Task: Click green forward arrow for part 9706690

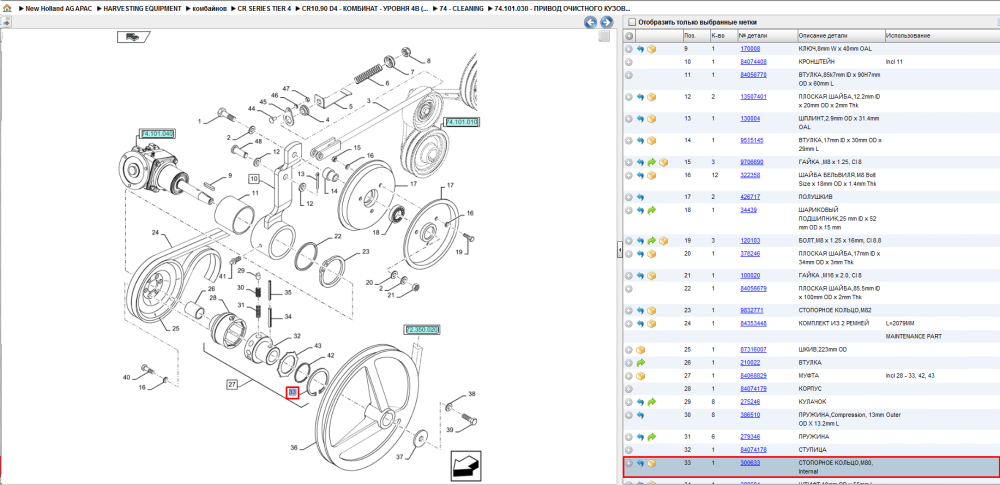Action: point(652,162)
